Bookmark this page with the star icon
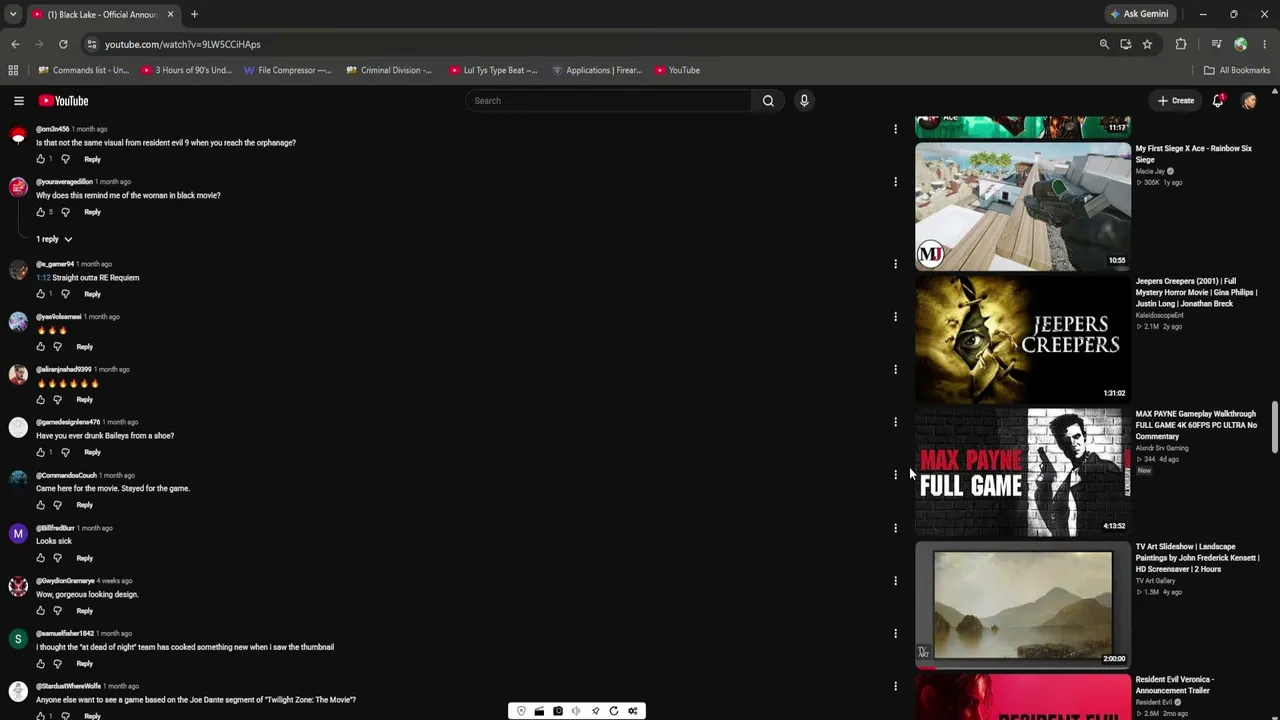Image resolution: width=1280 pixels, height=720 pixels. click(x=1147, y=44)
